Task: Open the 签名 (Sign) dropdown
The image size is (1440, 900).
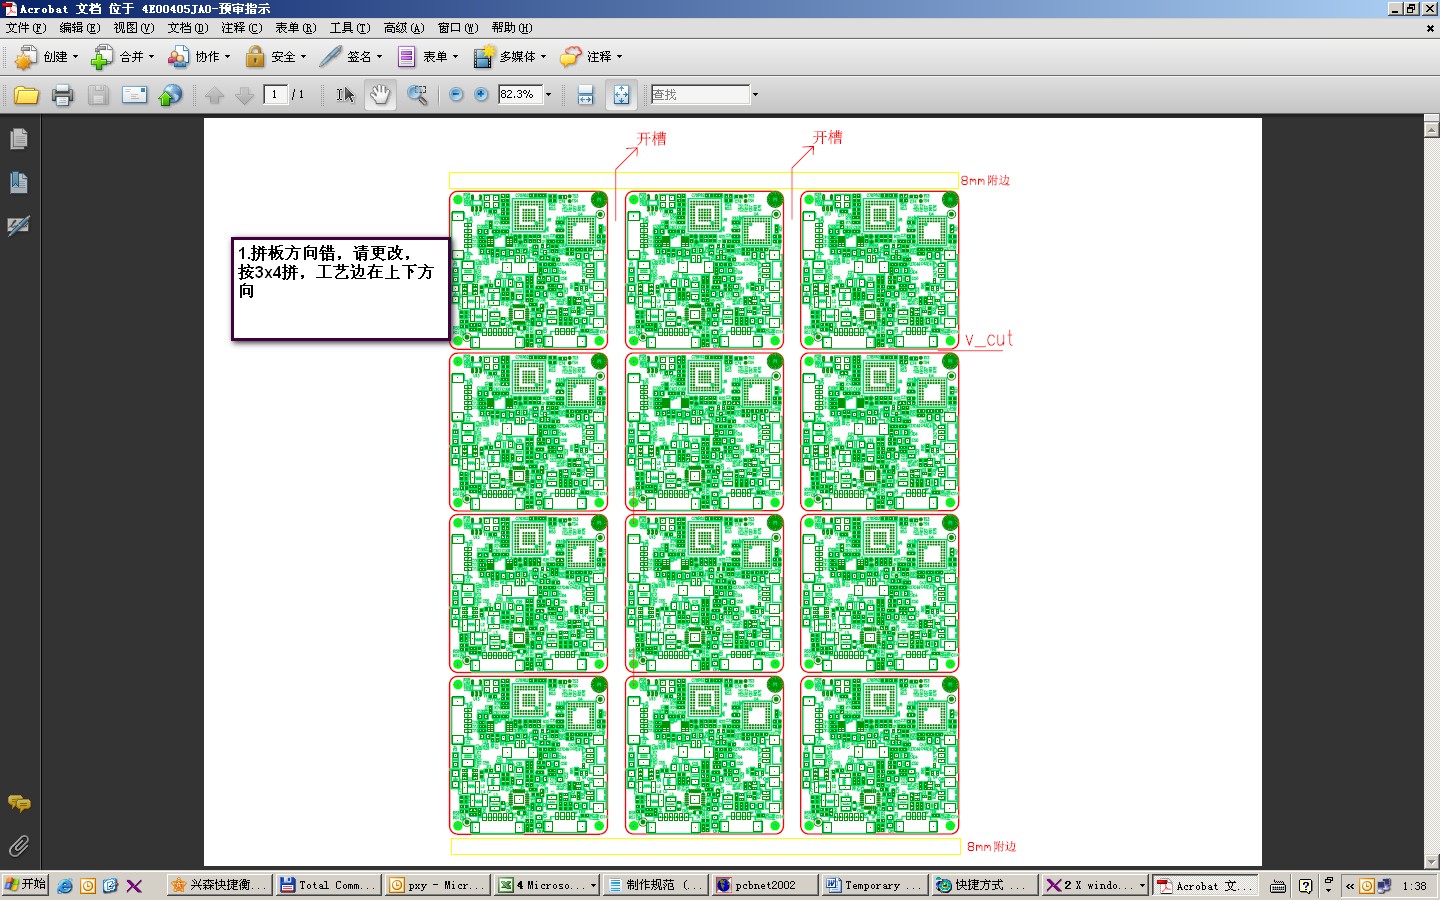Action: point(351,57)
